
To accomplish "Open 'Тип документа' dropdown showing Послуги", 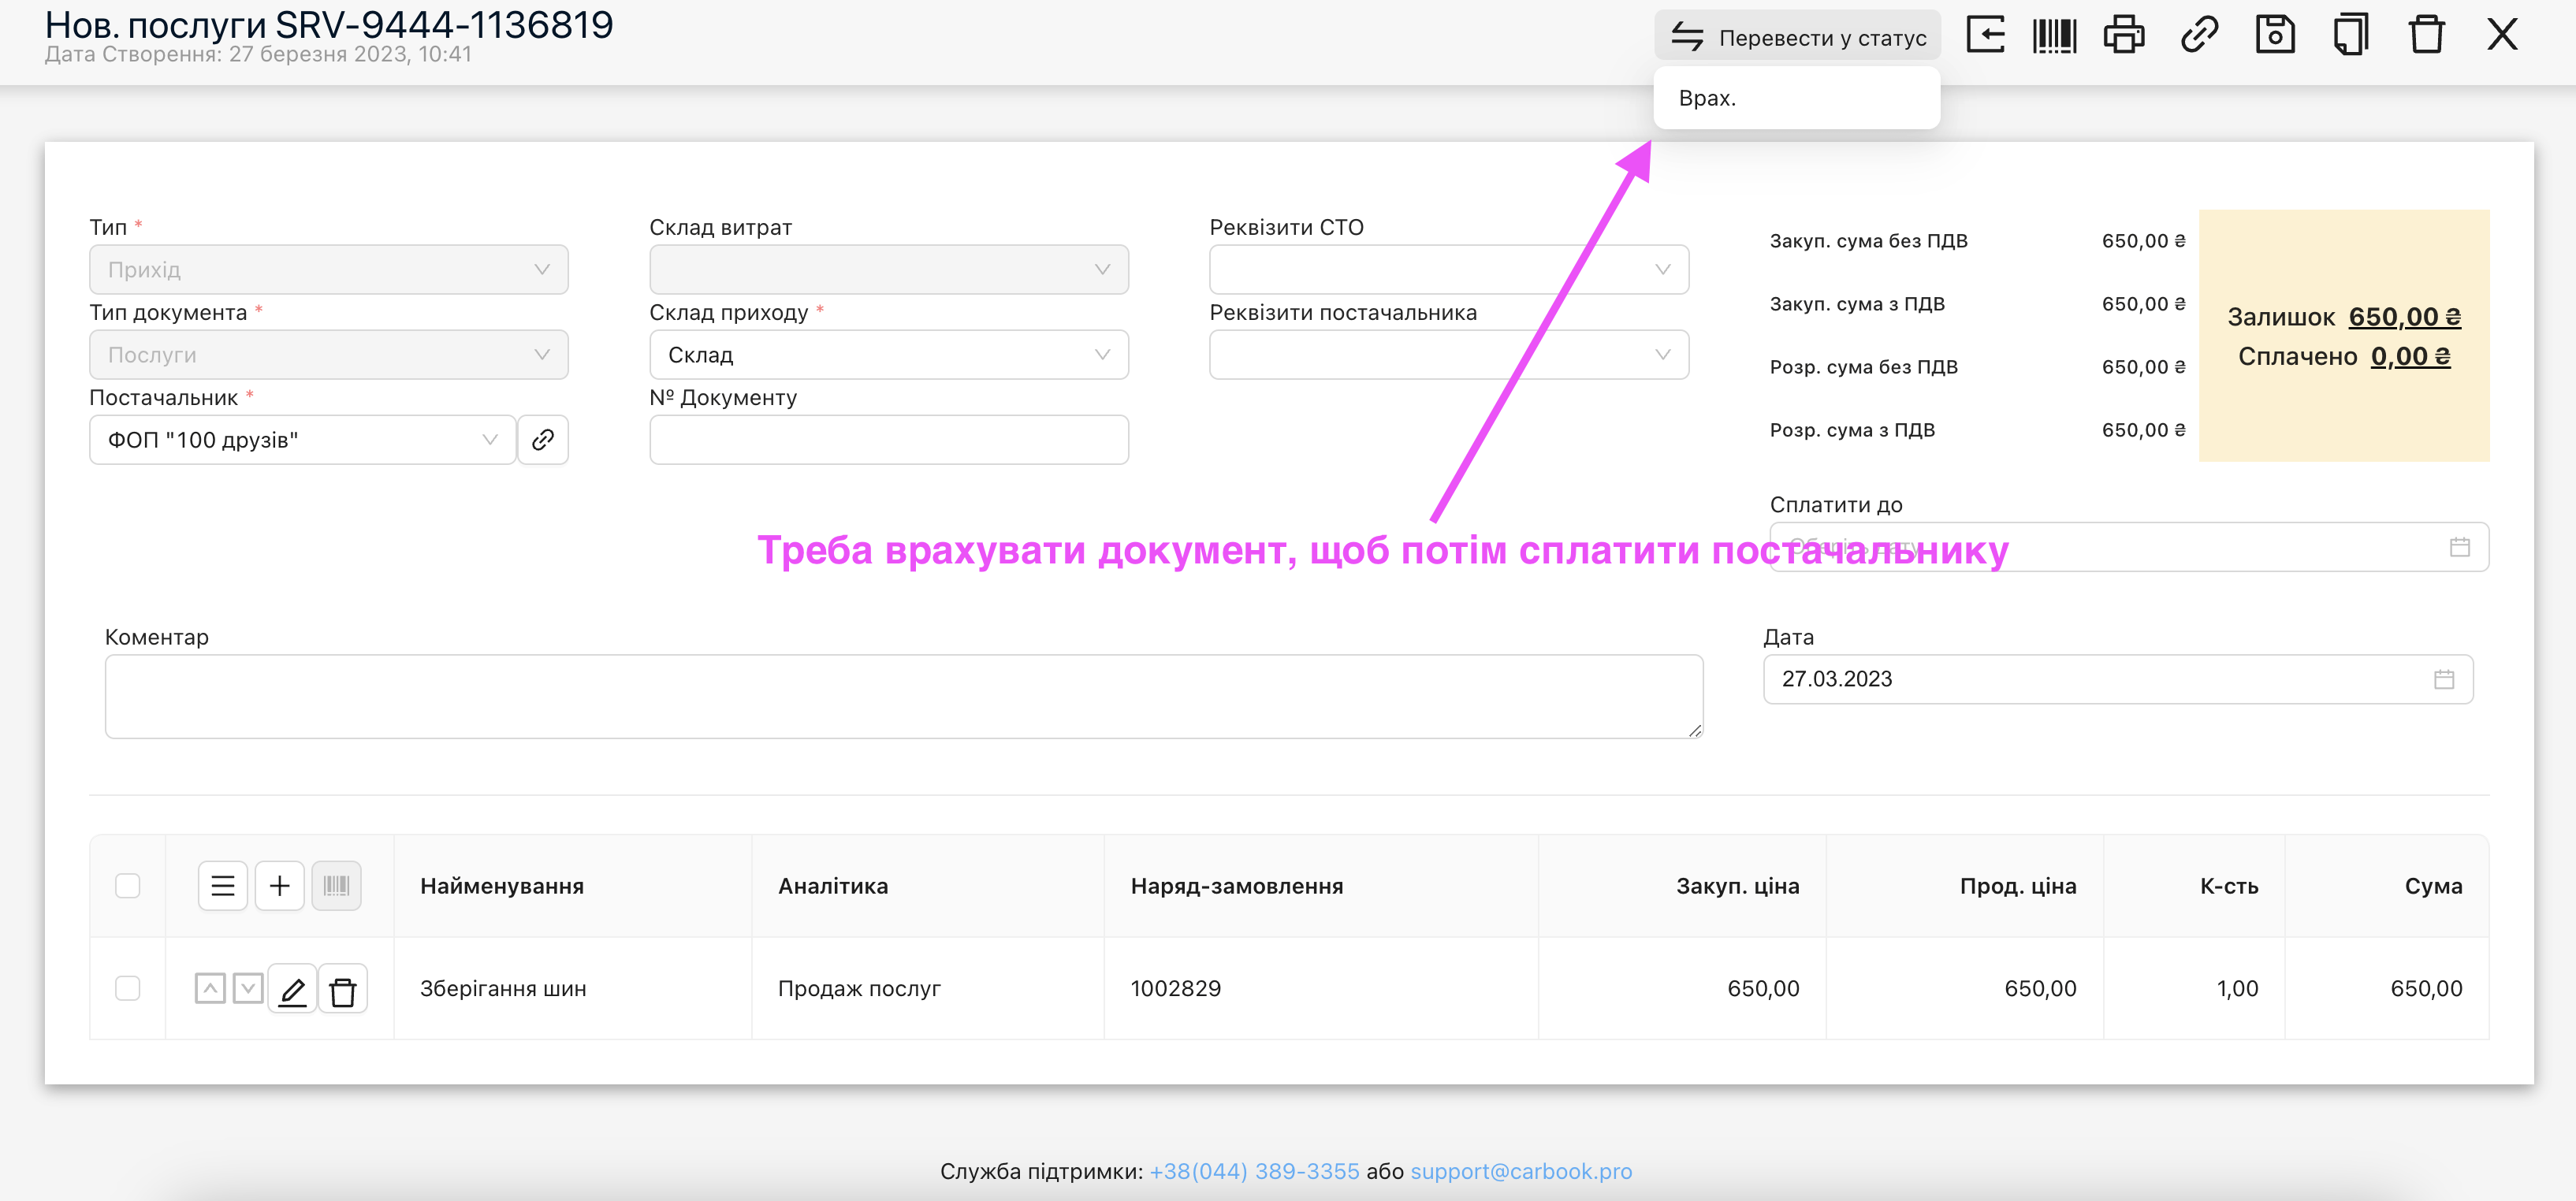I will [x=329, y=354].
